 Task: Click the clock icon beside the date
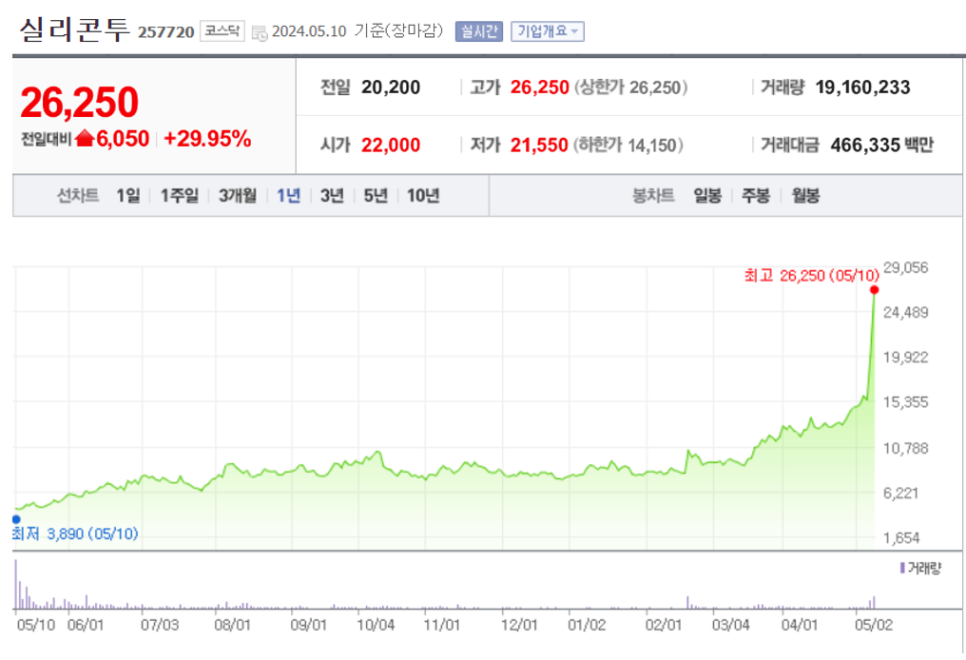click(x=260, y=33)
